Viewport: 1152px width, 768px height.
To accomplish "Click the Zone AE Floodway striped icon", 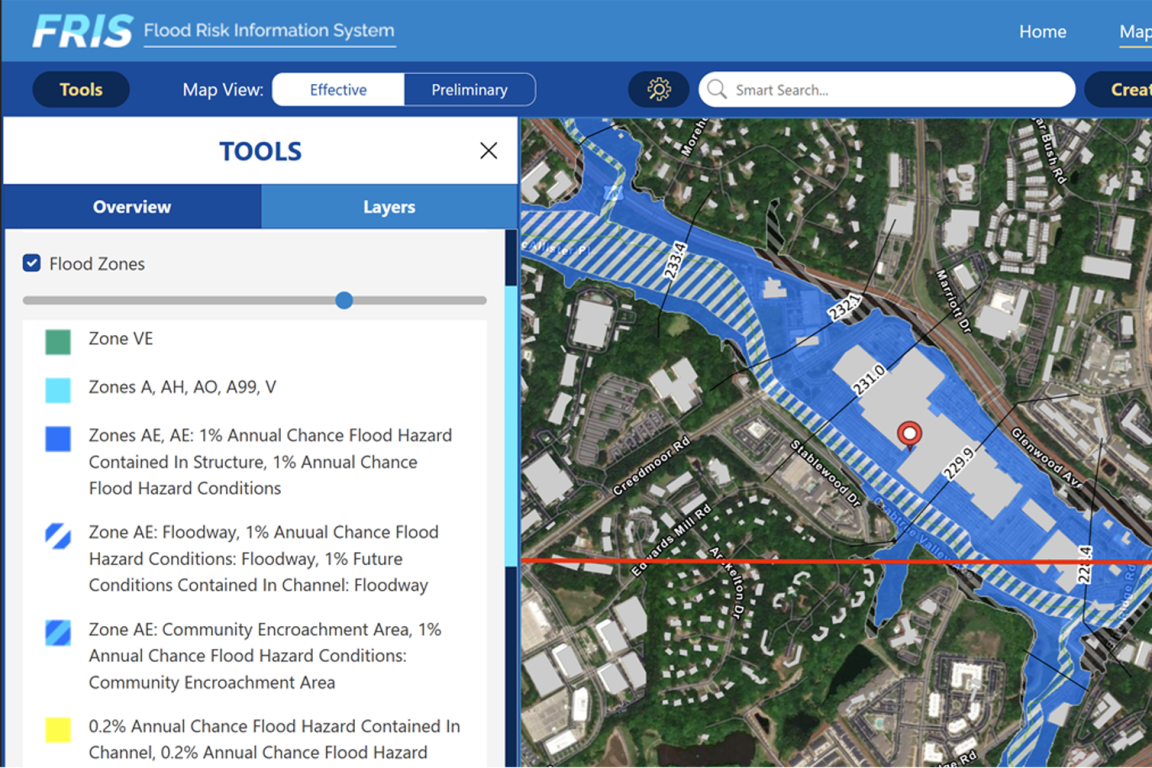I will 58,535.
